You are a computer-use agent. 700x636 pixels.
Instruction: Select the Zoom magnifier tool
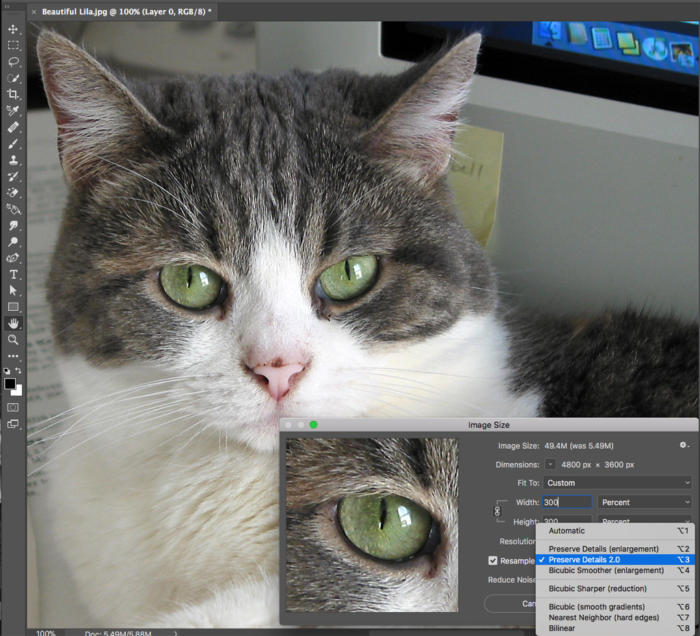pos(13,340)
